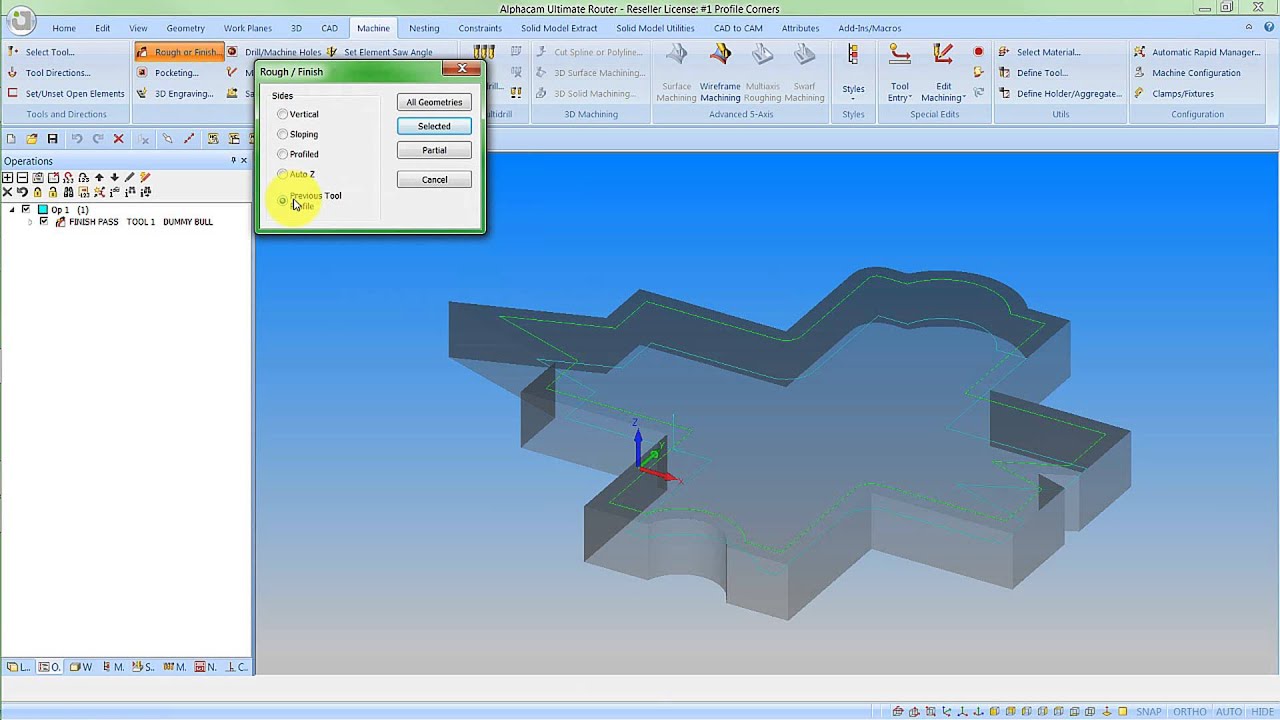Click the red X delete icon in toolbar

point(119,139)
